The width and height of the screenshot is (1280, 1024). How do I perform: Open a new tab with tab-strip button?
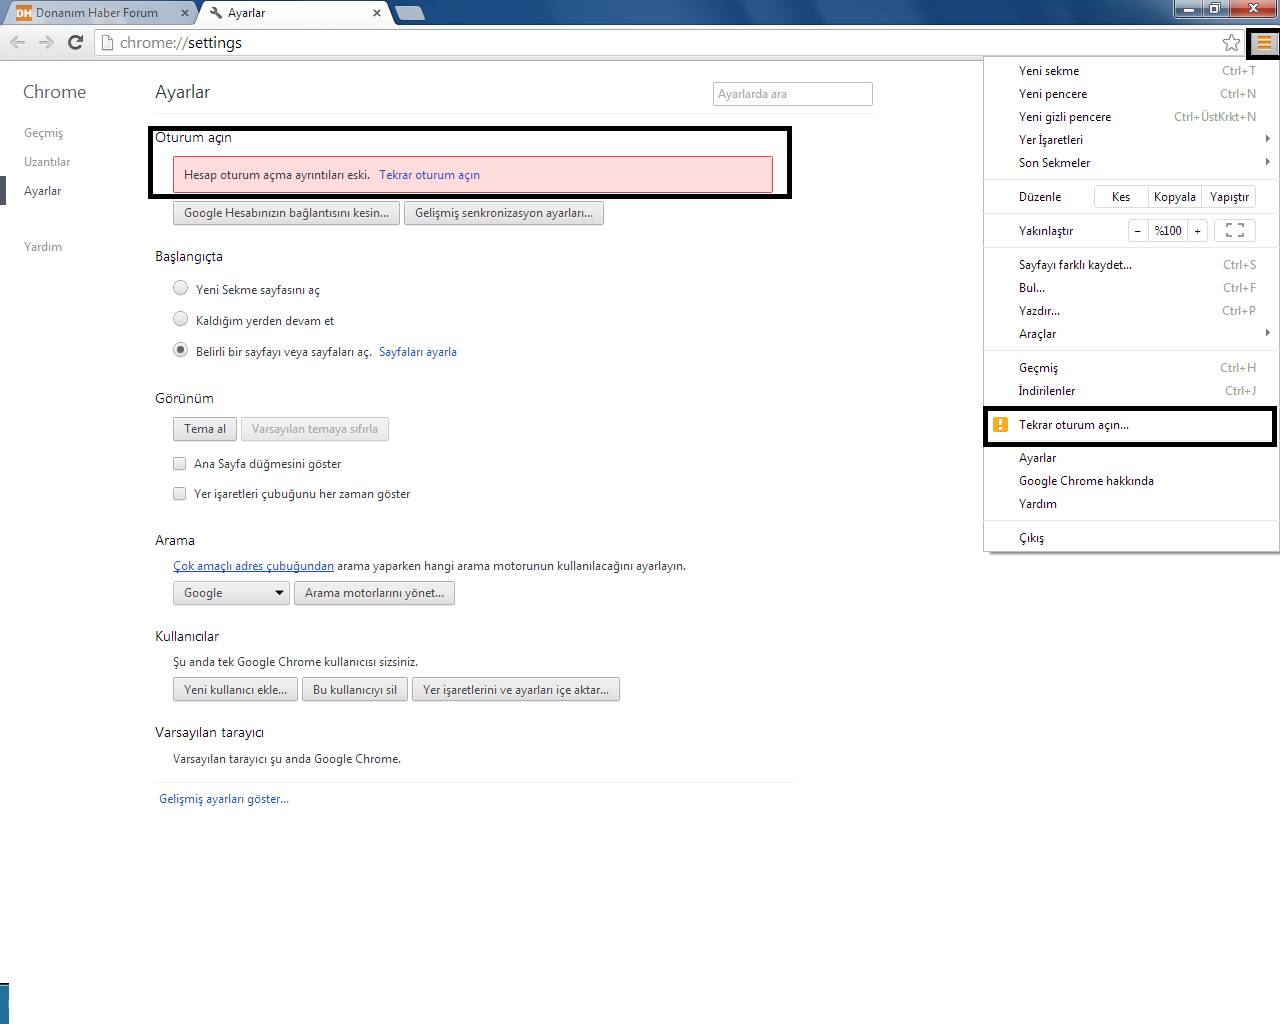(x=410, y=13)
